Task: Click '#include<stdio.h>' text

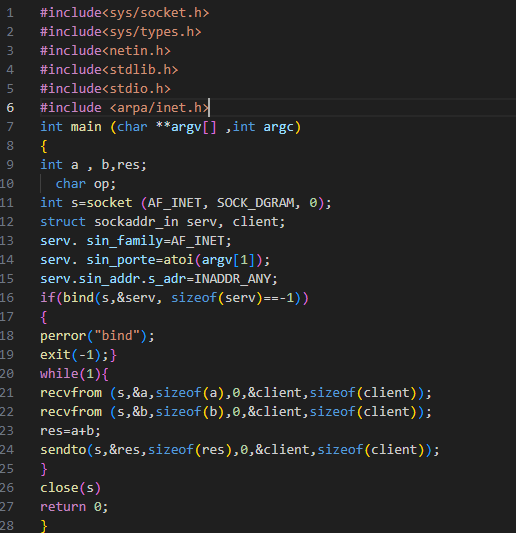Action: tap(105, 89)
